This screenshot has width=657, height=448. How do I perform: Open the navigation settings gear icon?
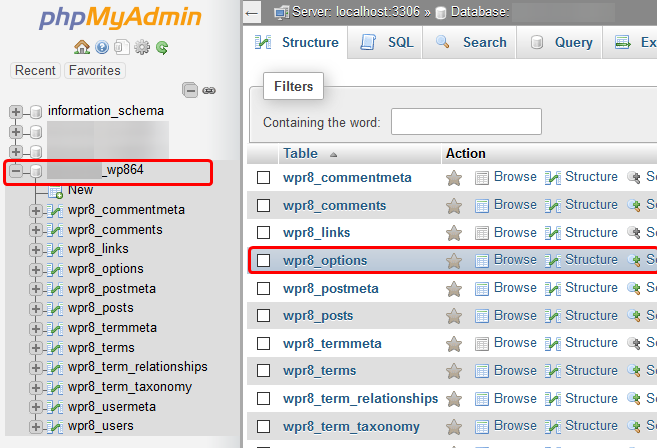click(x=142, y=47)
